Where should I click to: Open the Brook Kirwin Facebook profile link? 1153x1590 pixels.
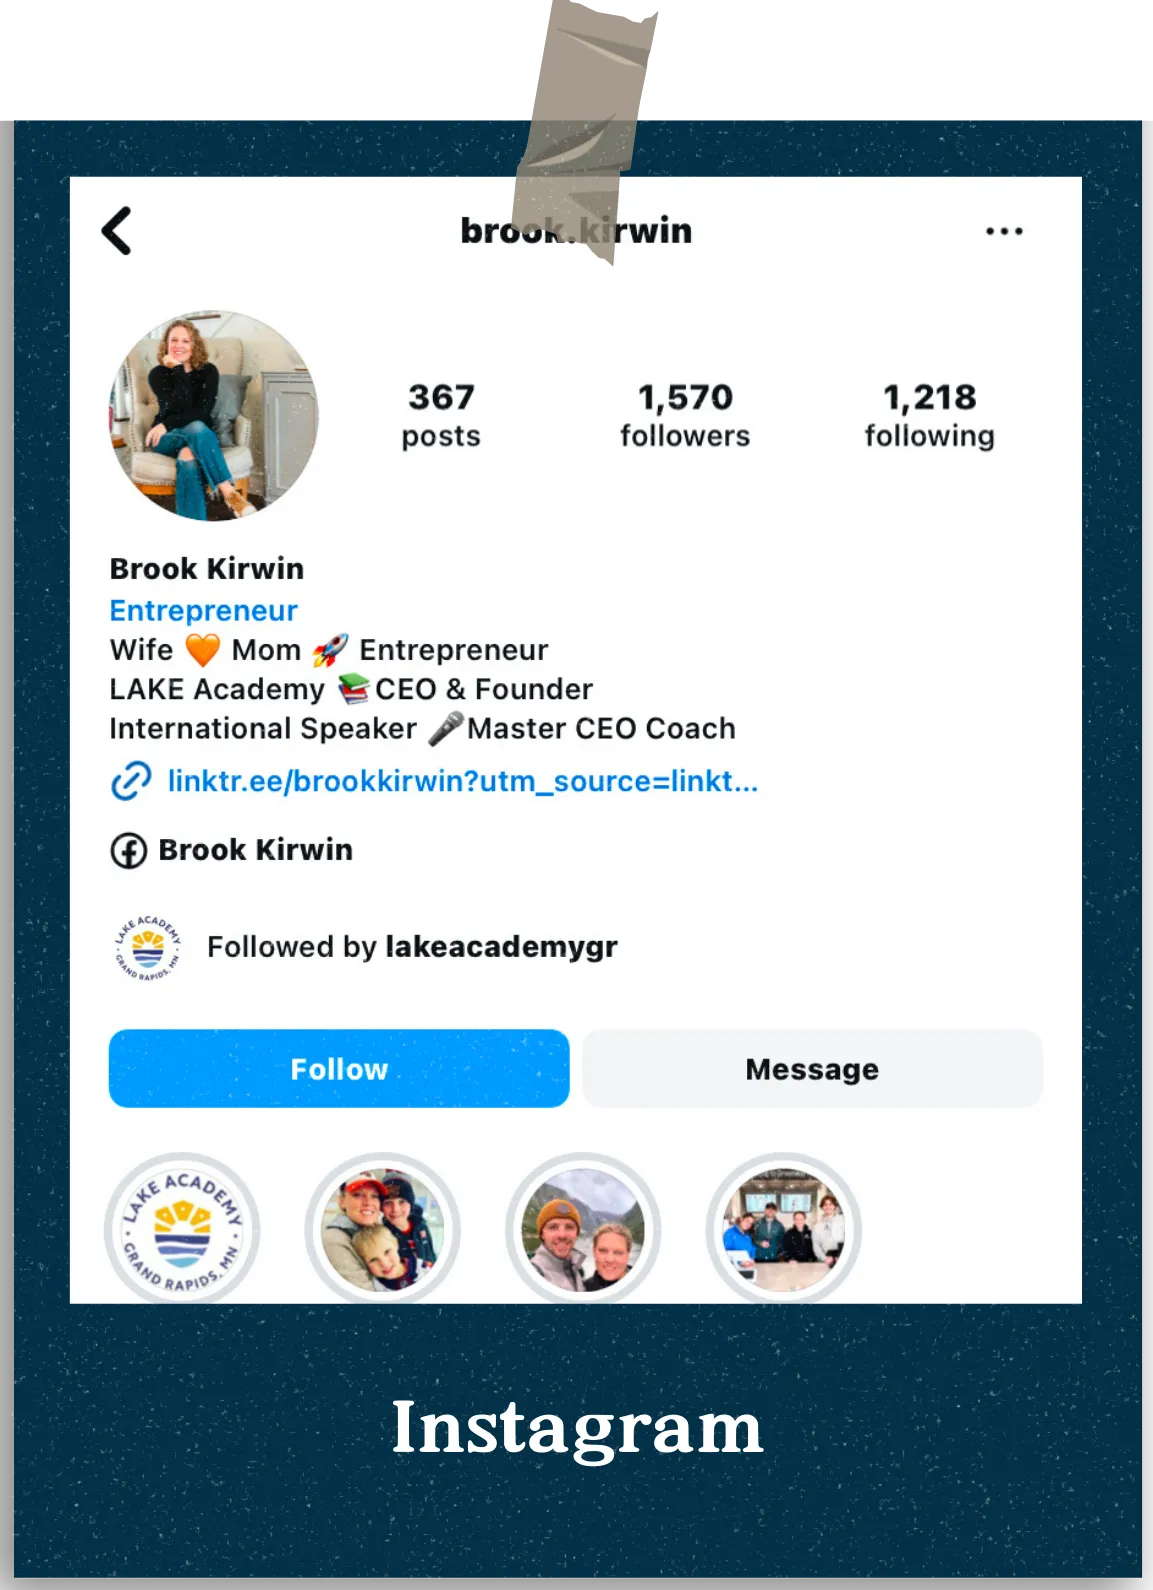(256, 850)
